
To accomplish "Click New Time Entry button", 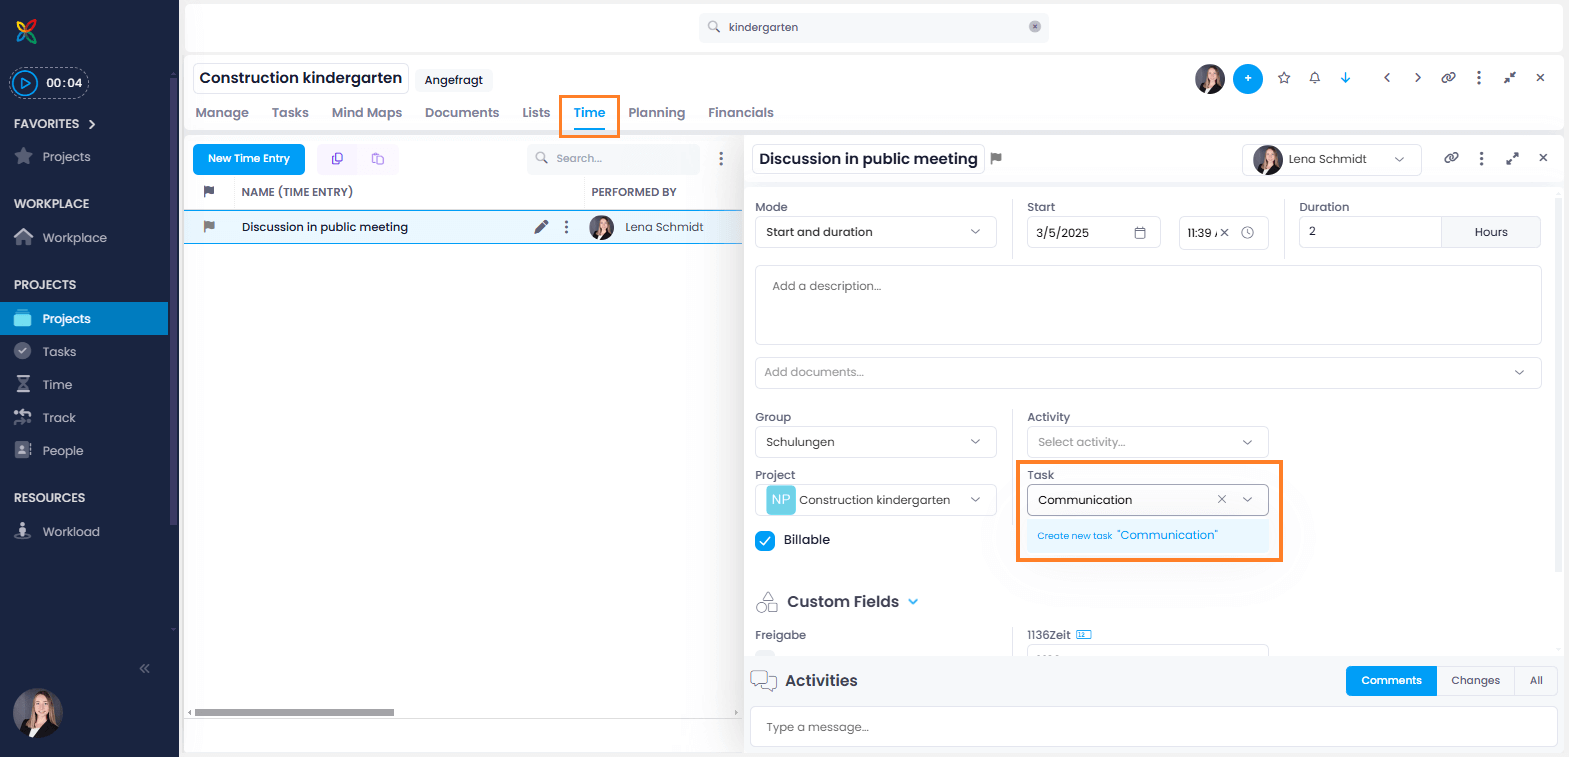I will click(x=249, y=159).
